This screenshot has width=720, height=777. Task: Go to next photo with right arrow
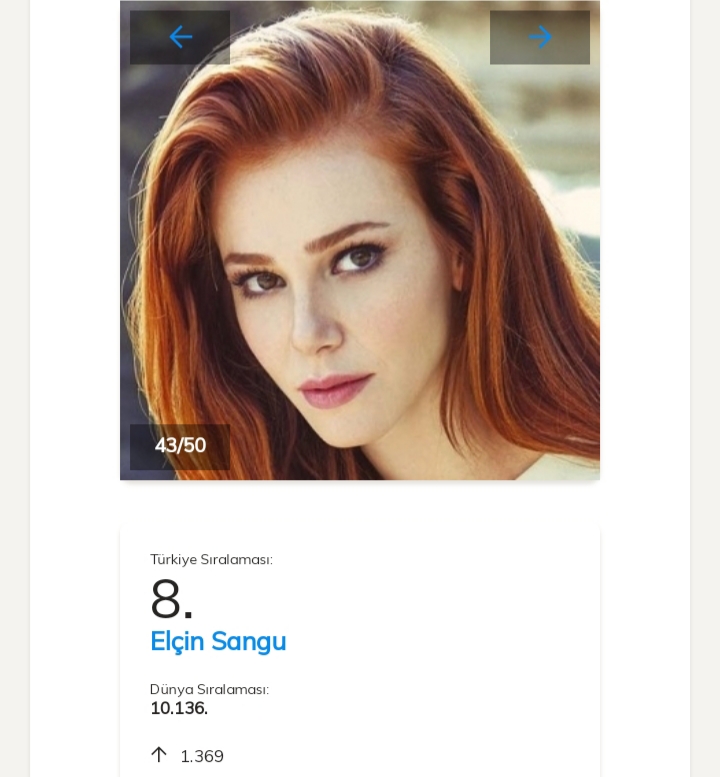pyautogui.click(x=540, y=37)
